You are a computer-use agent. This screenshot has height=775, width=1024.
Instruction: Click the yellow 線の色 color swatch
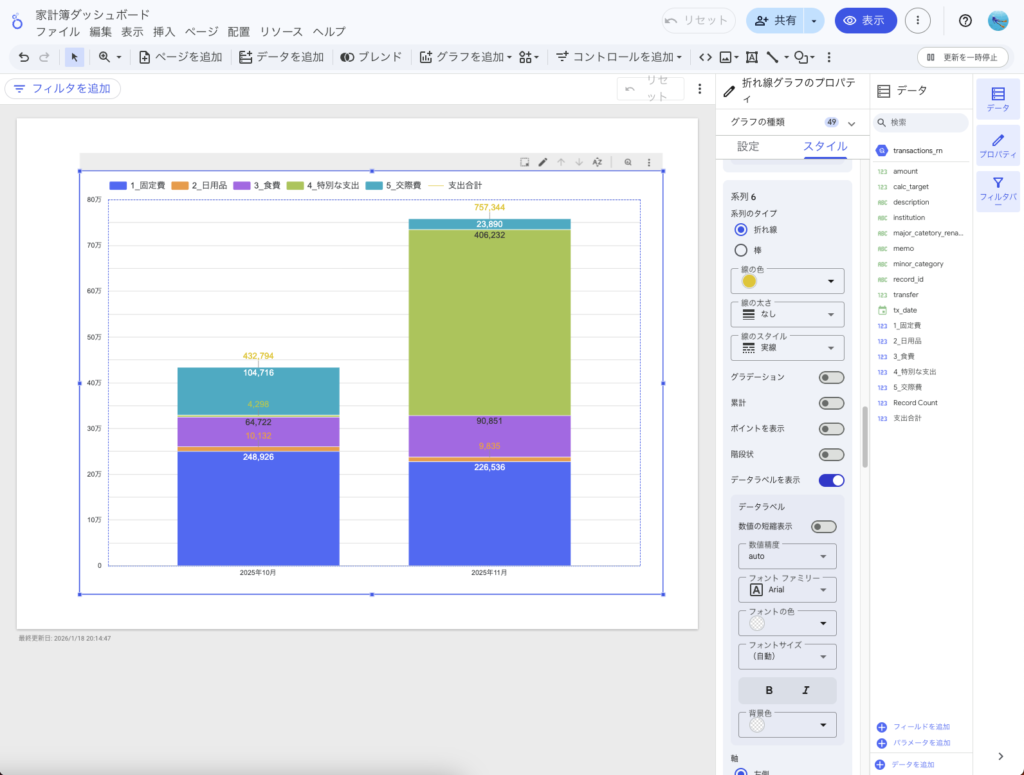749,281
